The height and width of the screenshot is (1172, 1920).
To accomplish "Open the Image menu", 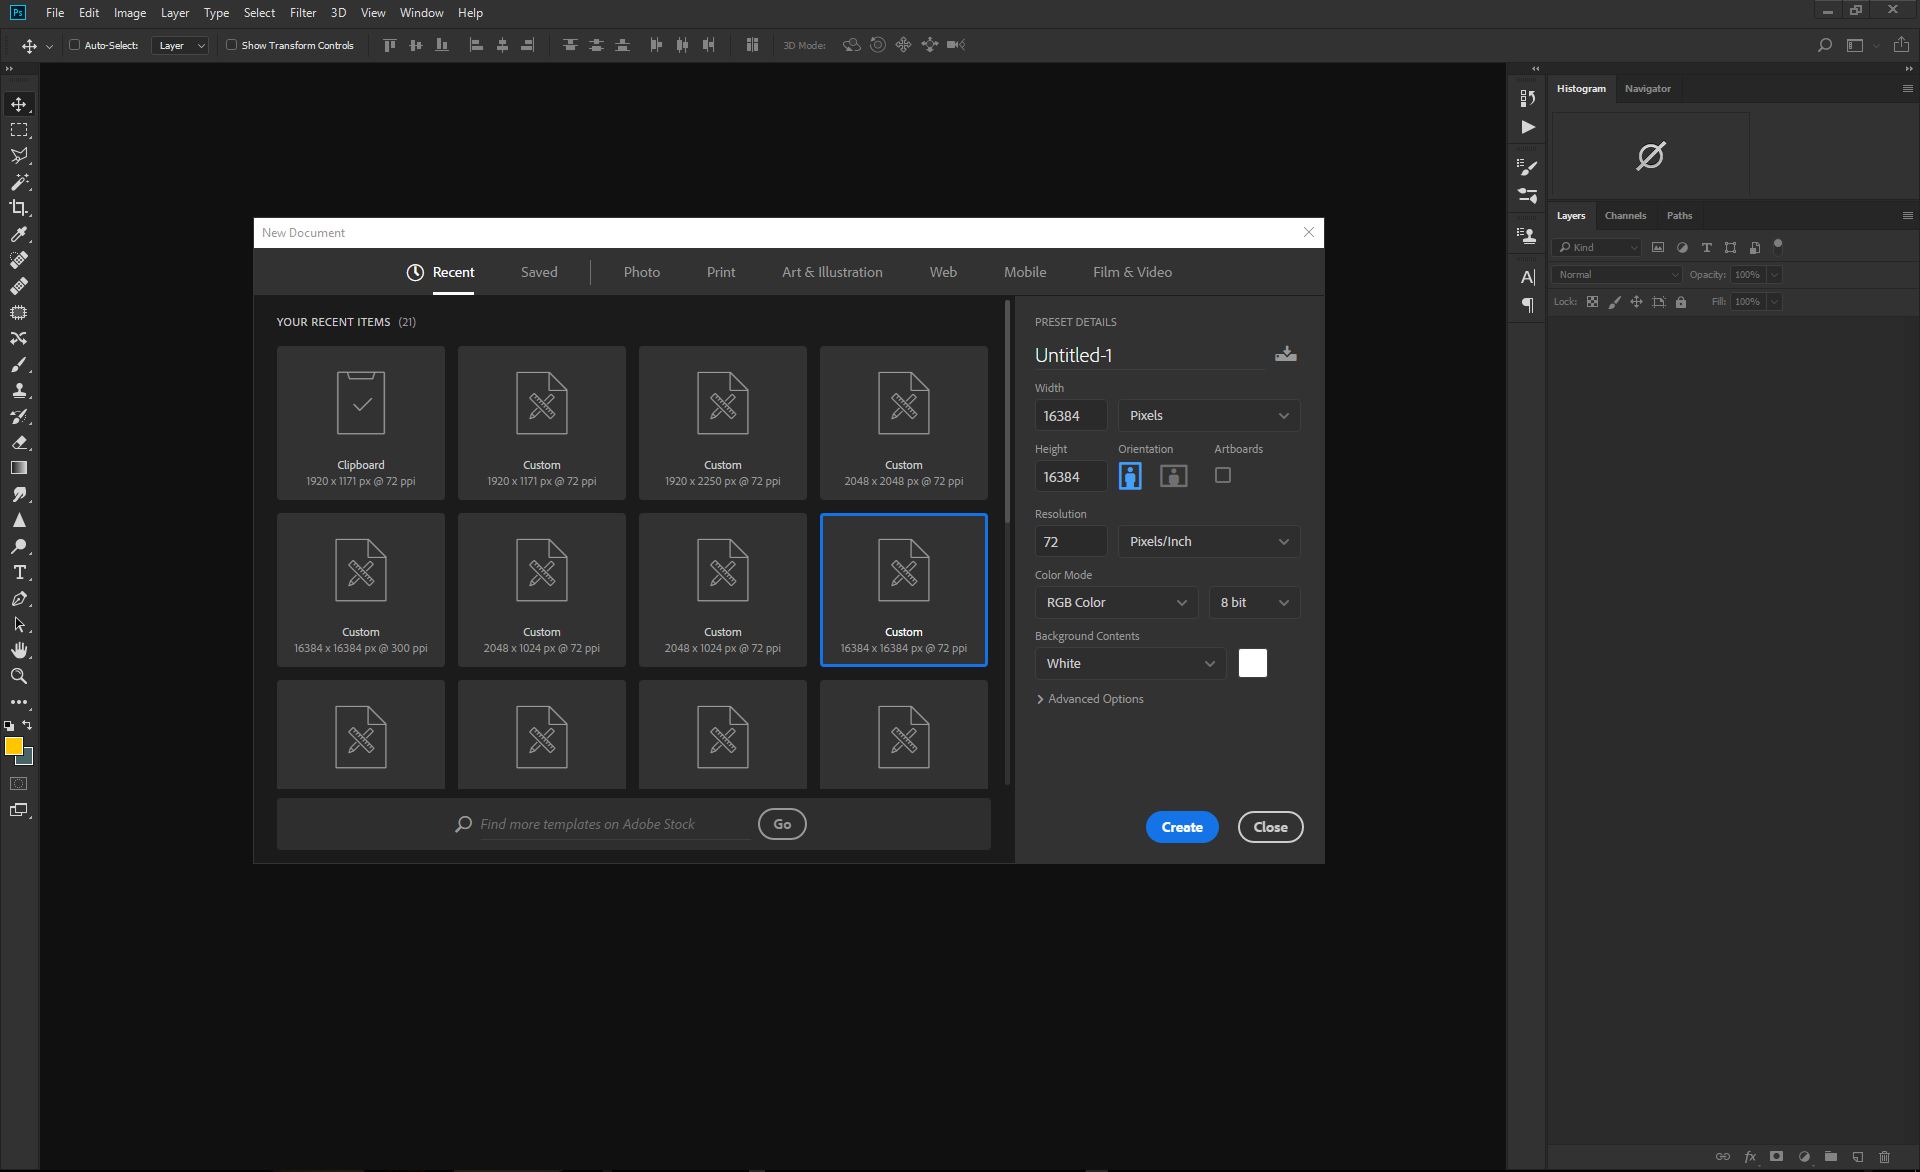I will pyautogui.click(x=130, y=13).
